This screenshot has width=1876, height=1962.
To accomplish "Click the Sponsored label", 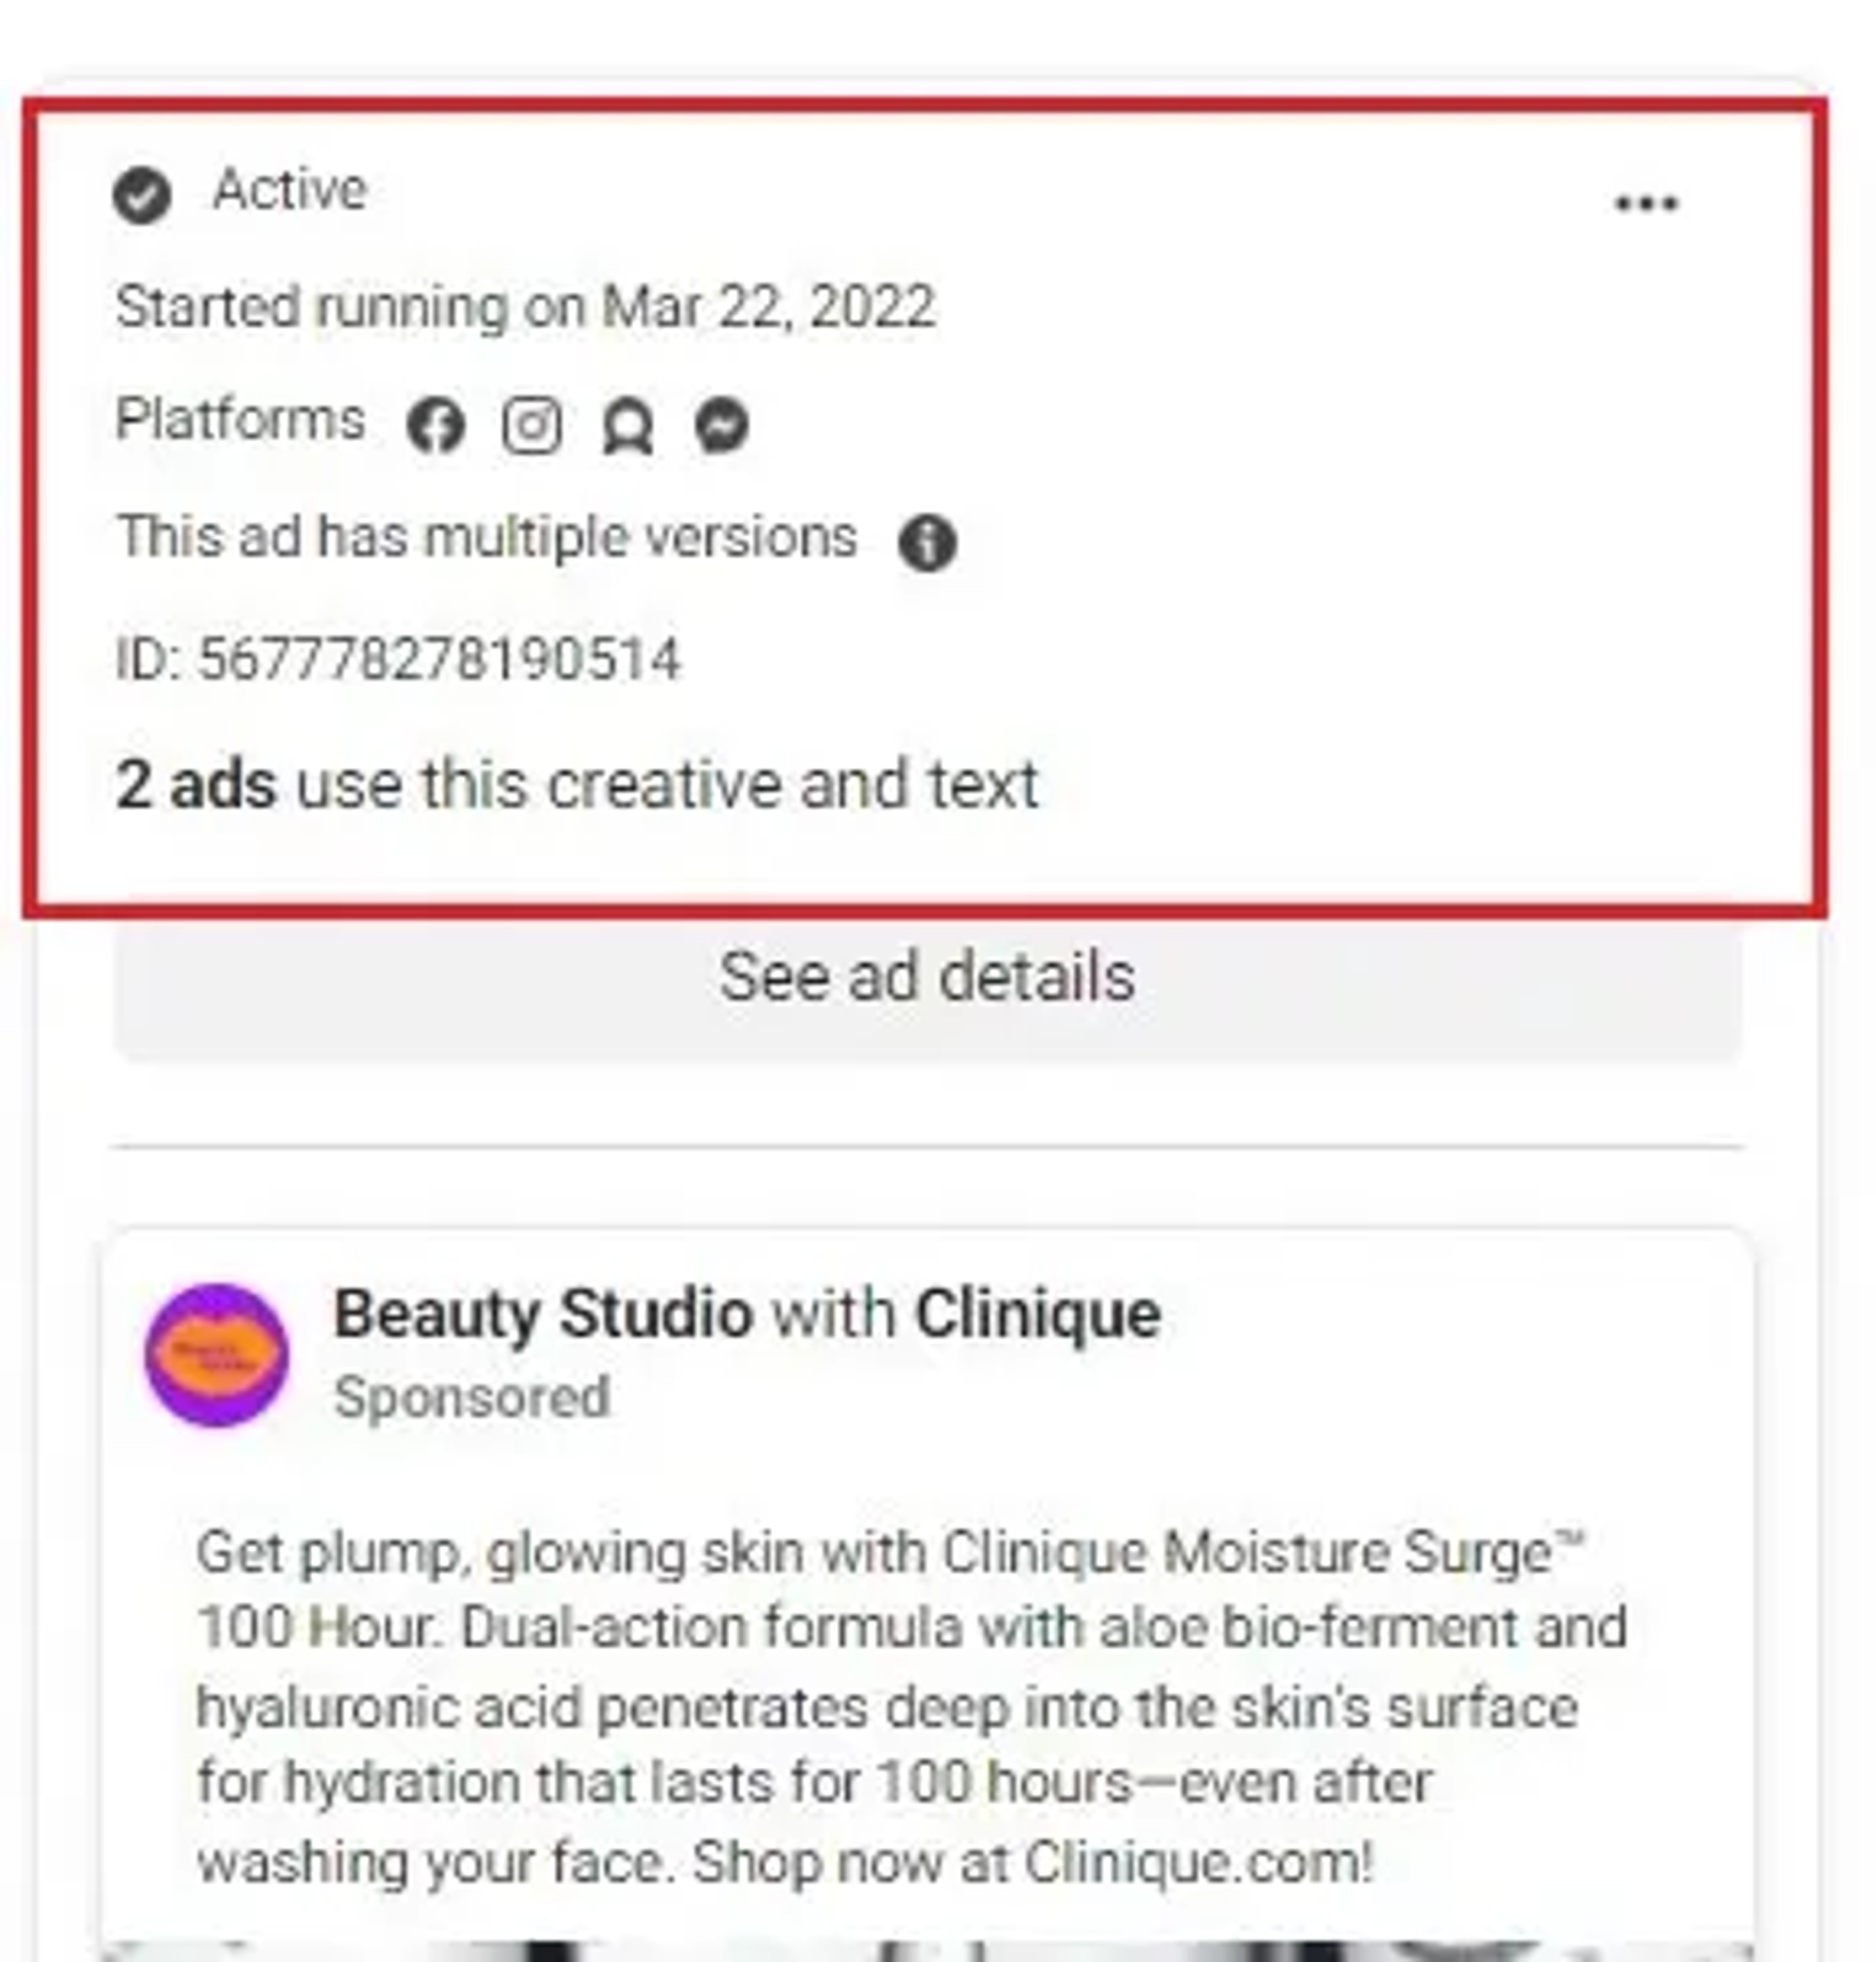I will point(472,1397).
